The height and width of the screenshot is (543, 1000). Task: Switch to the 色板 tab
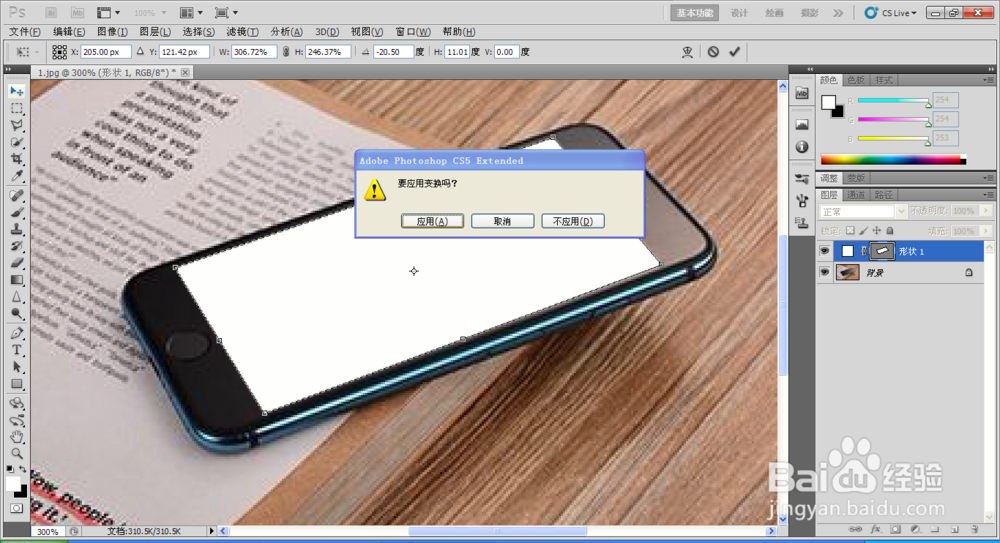coord(856,80)
